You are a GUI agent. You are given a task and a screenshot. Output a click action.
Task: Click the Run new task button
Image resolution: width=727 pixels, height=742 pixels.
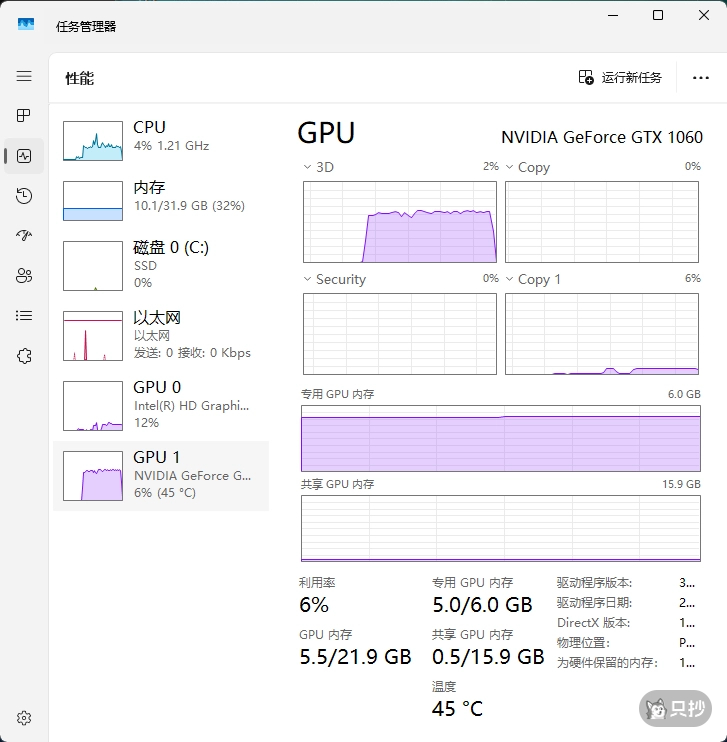tap(620, 78)
